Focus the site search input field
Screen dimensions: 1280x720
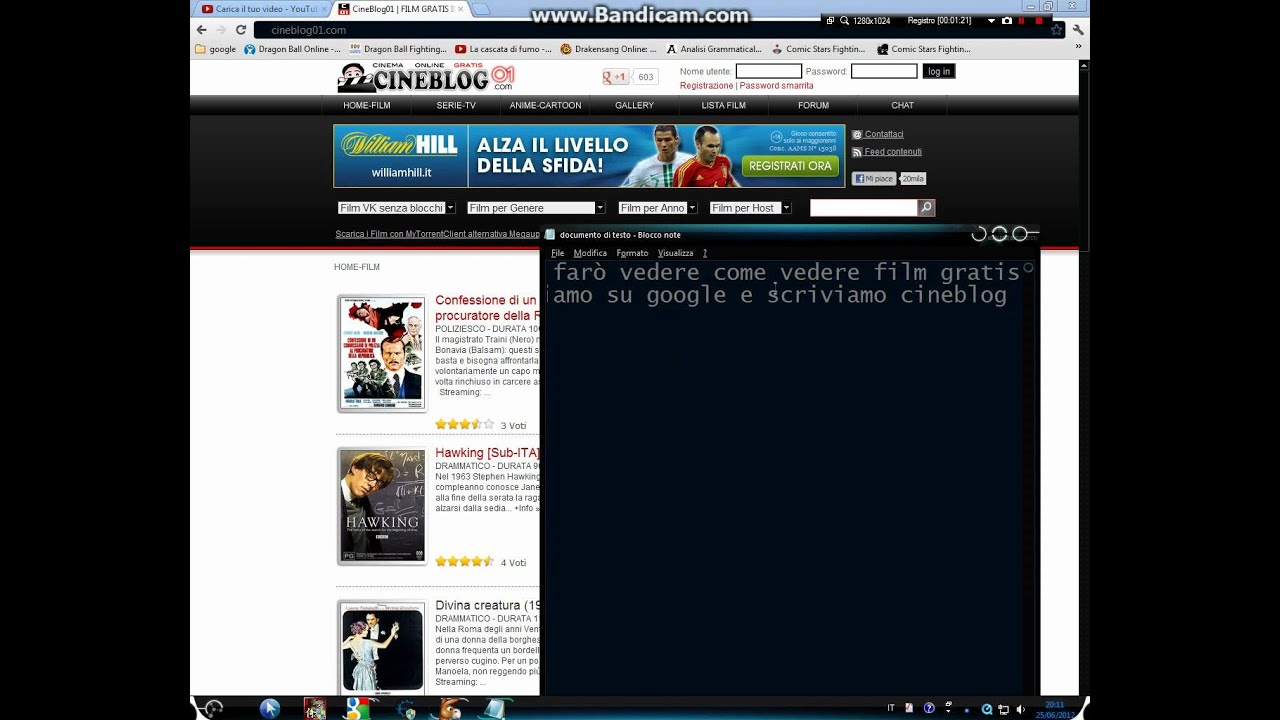(x=863, y=208)
